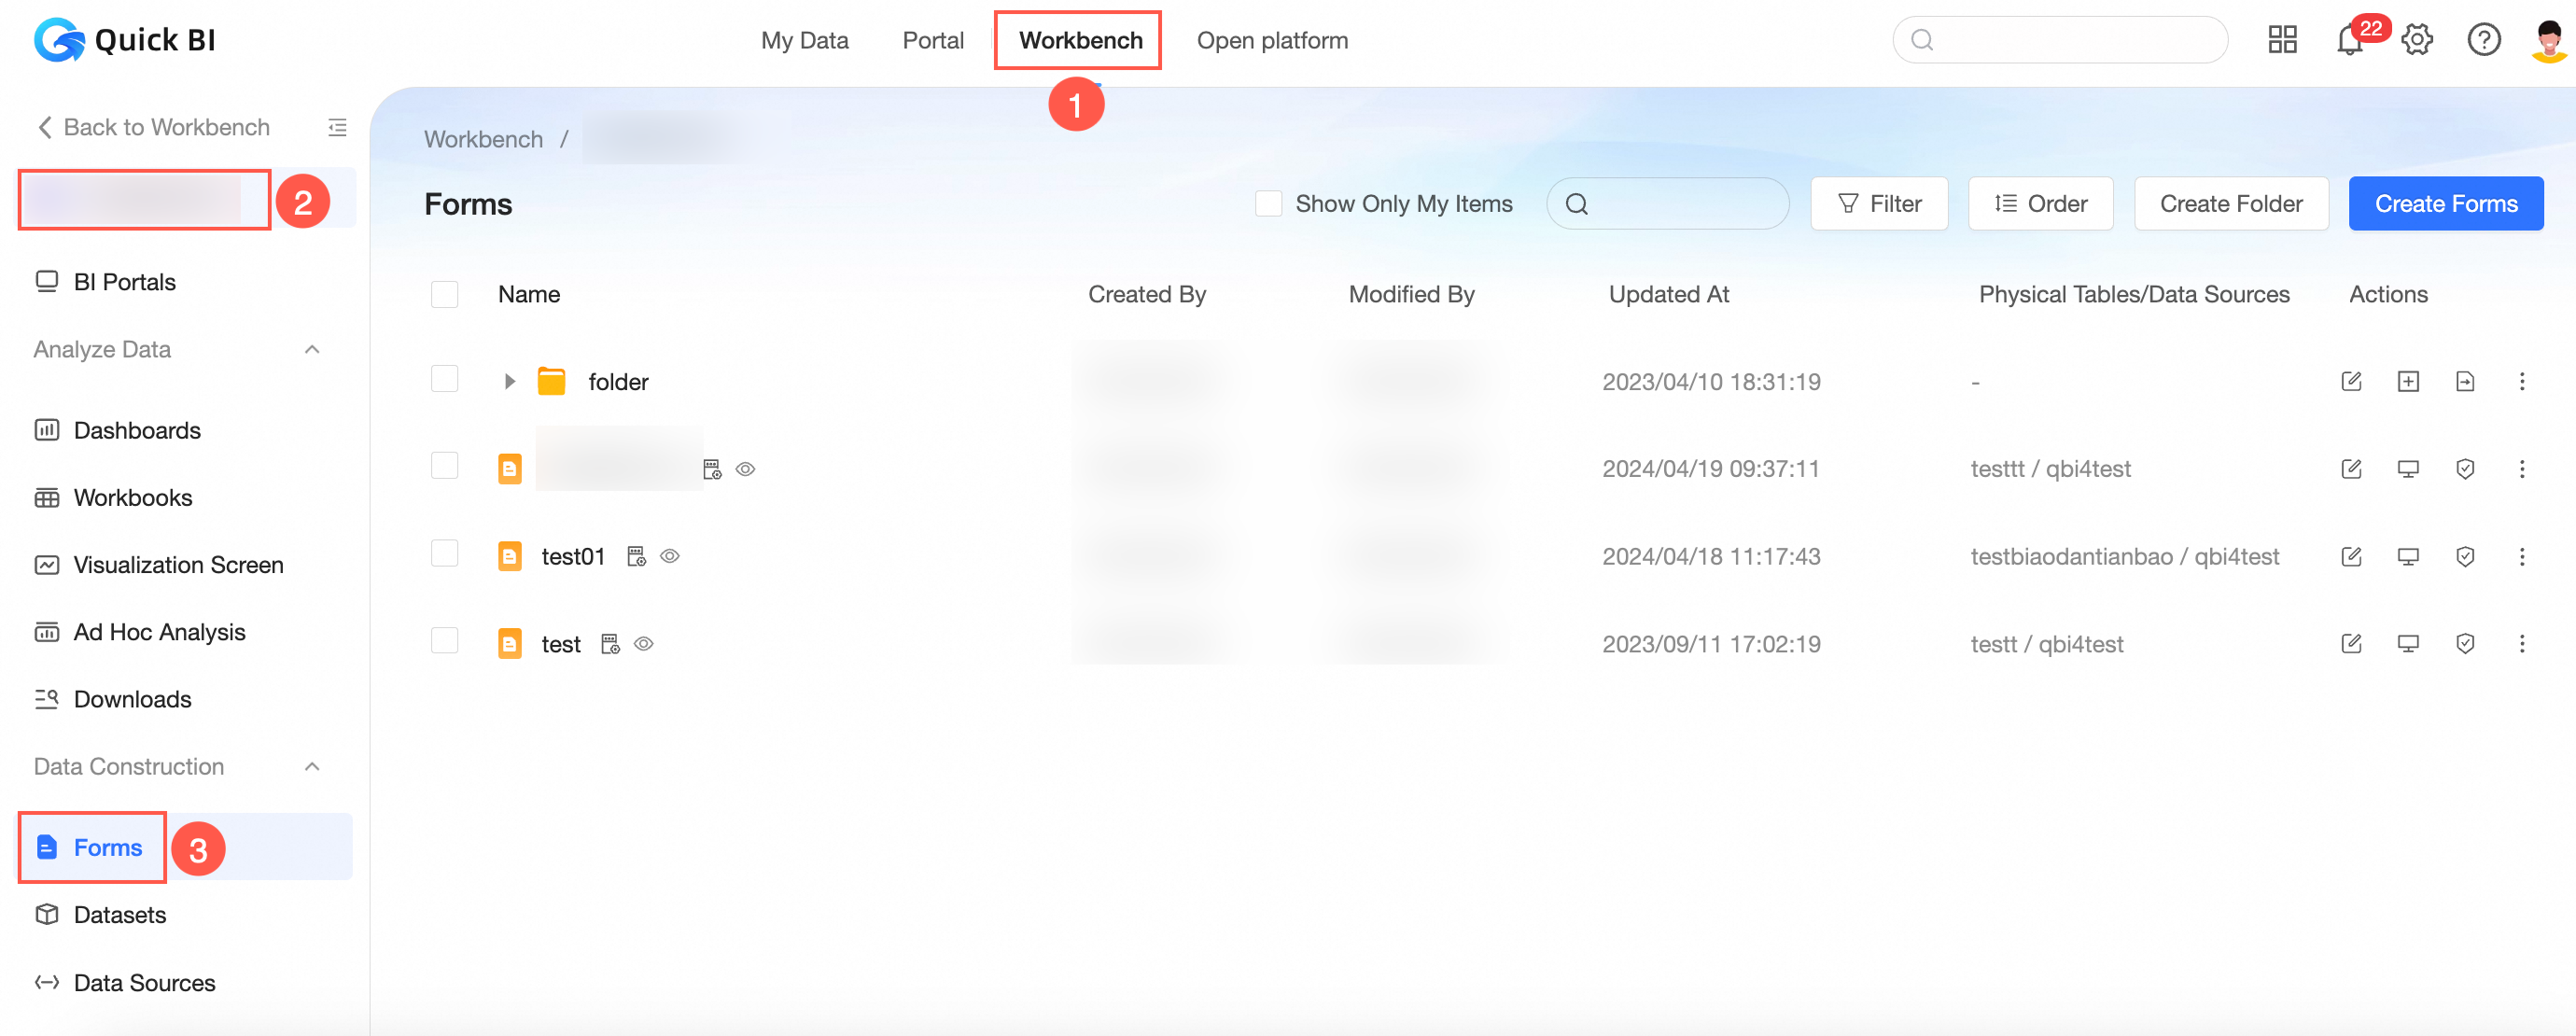Click the help question mark icon
This screenshot has height=1036, width=2576.
click(2483, 41)
